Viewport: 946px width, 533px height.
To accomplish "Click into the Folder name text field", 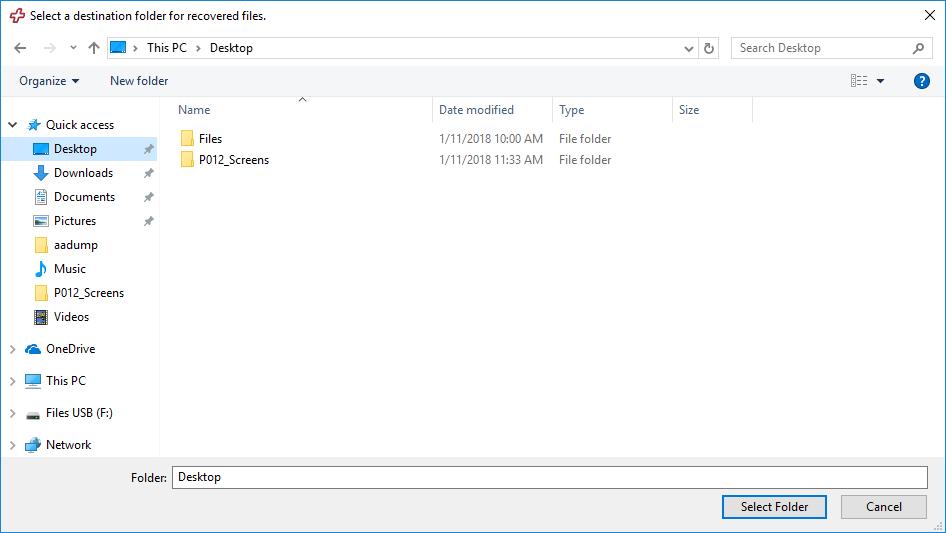I will (549, 477).
